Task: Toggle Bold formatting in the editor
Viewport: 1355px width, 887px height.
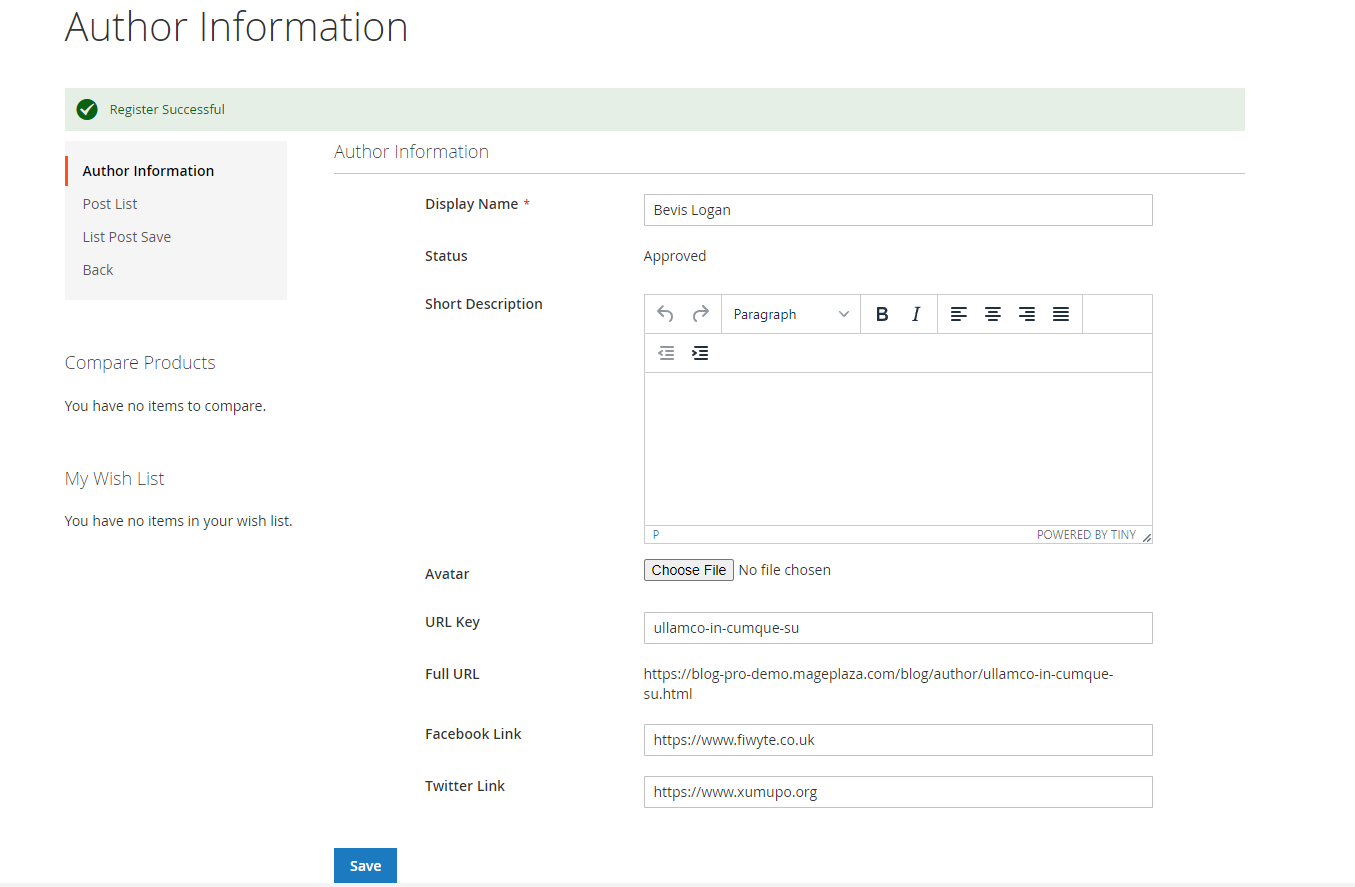Action: pyautogui.click(x=882, y=314)
